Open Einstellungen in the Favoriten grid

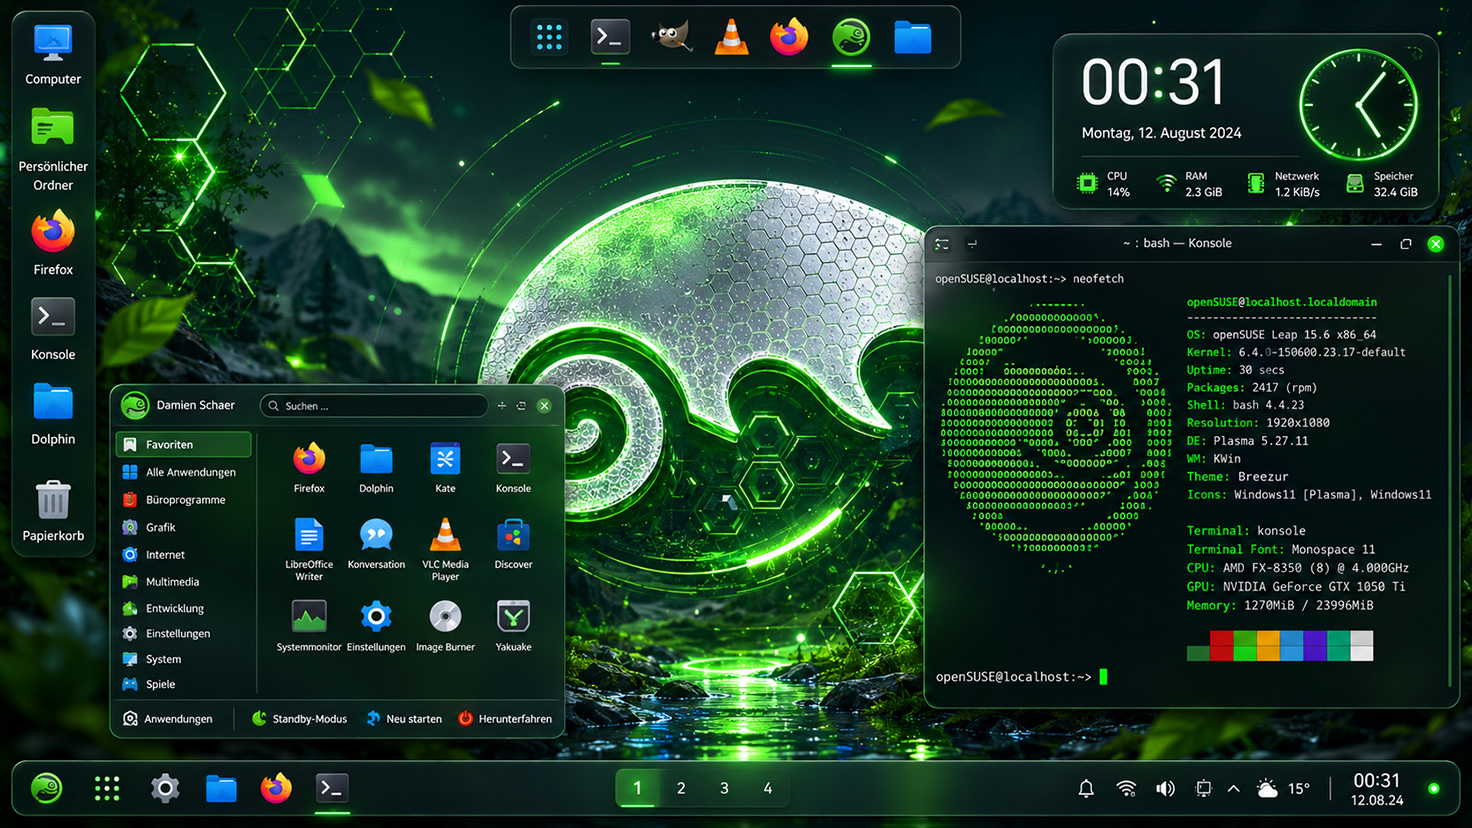point(376,626)
